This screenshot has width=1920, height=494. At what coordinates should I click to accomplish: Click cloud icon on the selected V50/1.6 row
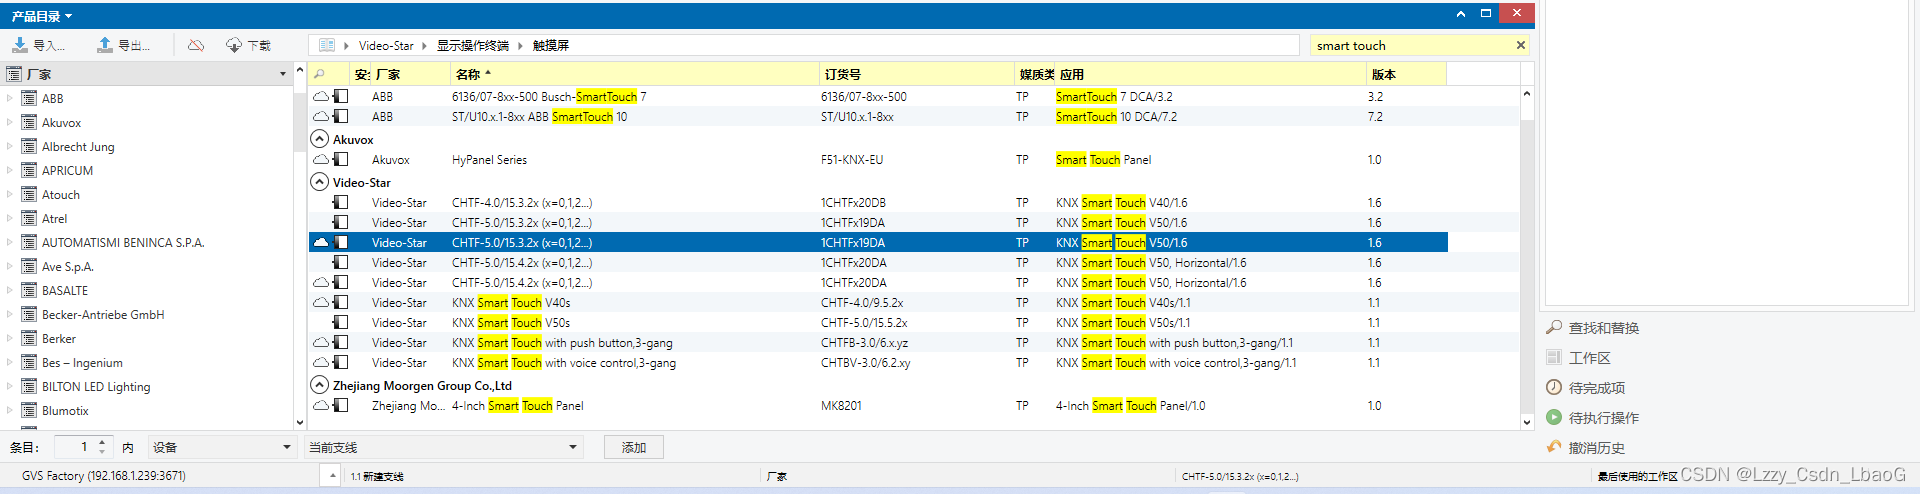[x=321, y=243]
